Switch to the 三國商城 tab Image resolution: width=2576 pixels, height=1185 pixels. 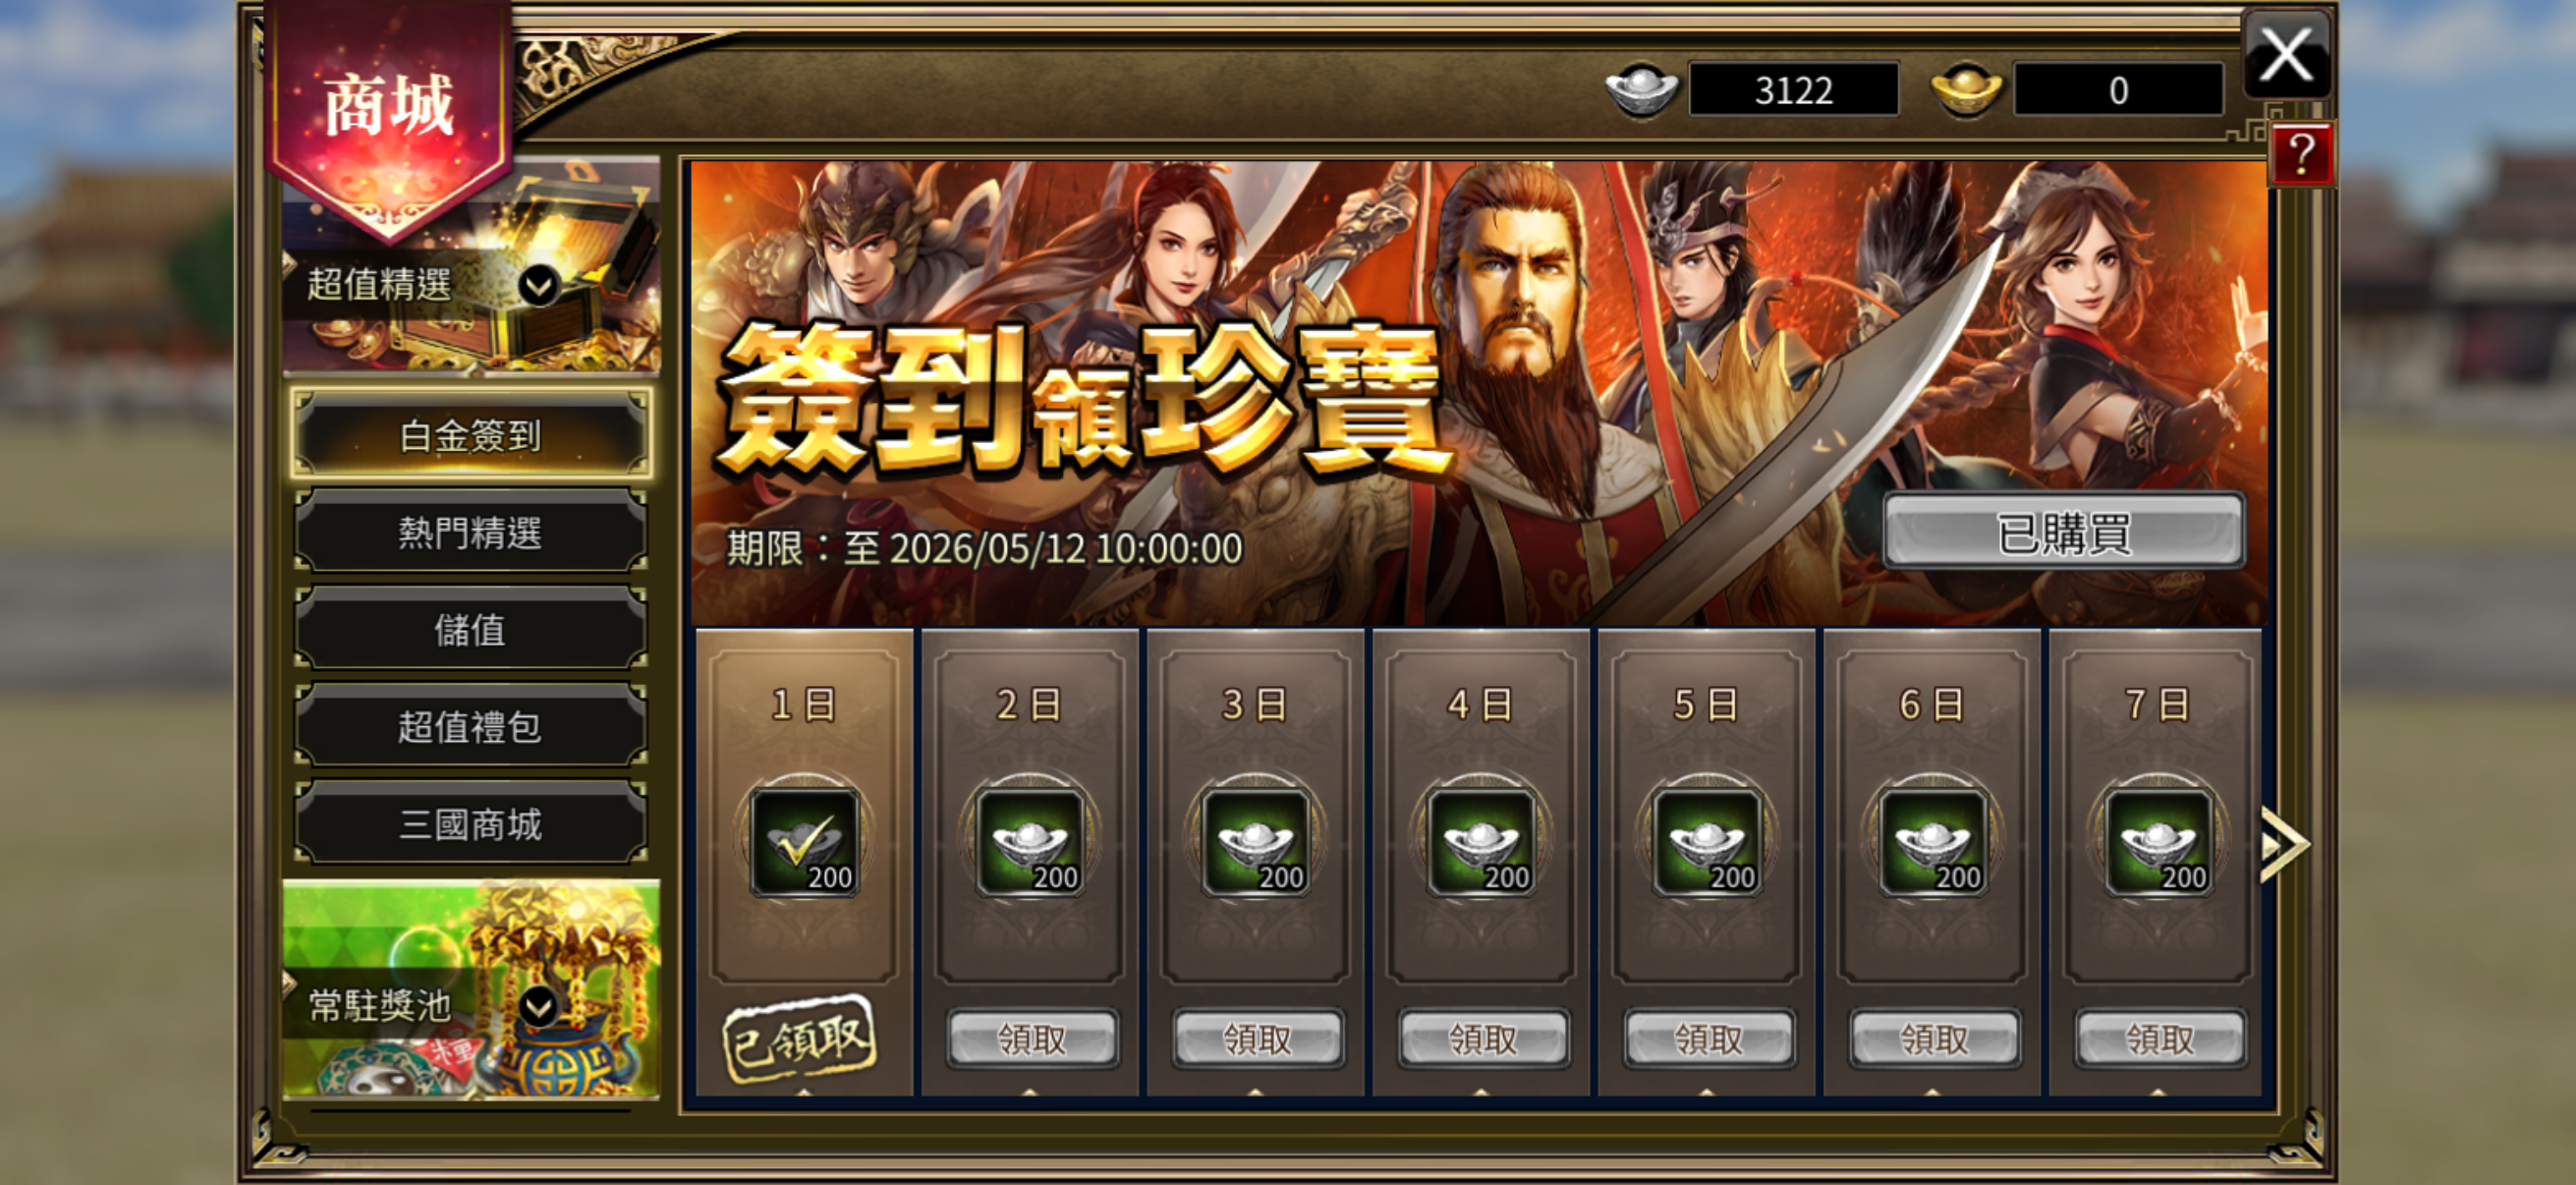[470, 823]
